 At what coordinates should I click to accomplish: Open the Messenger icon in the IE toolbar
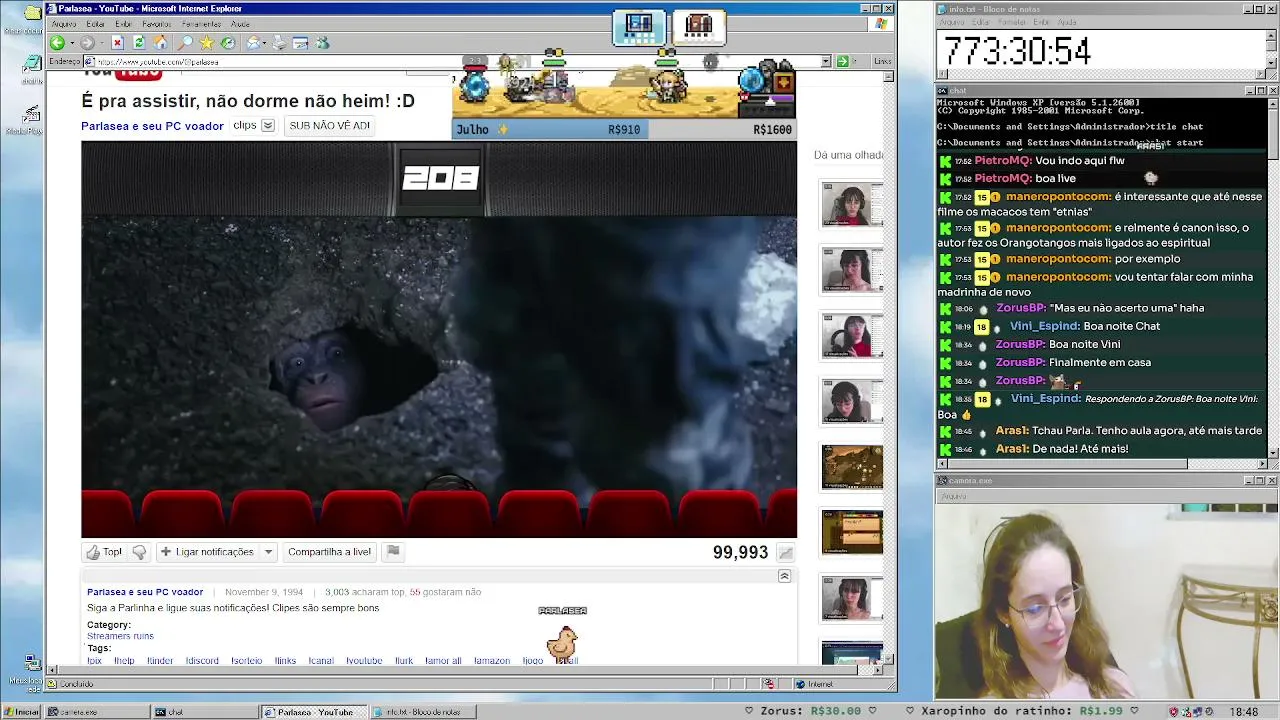[x=322, y=43]
